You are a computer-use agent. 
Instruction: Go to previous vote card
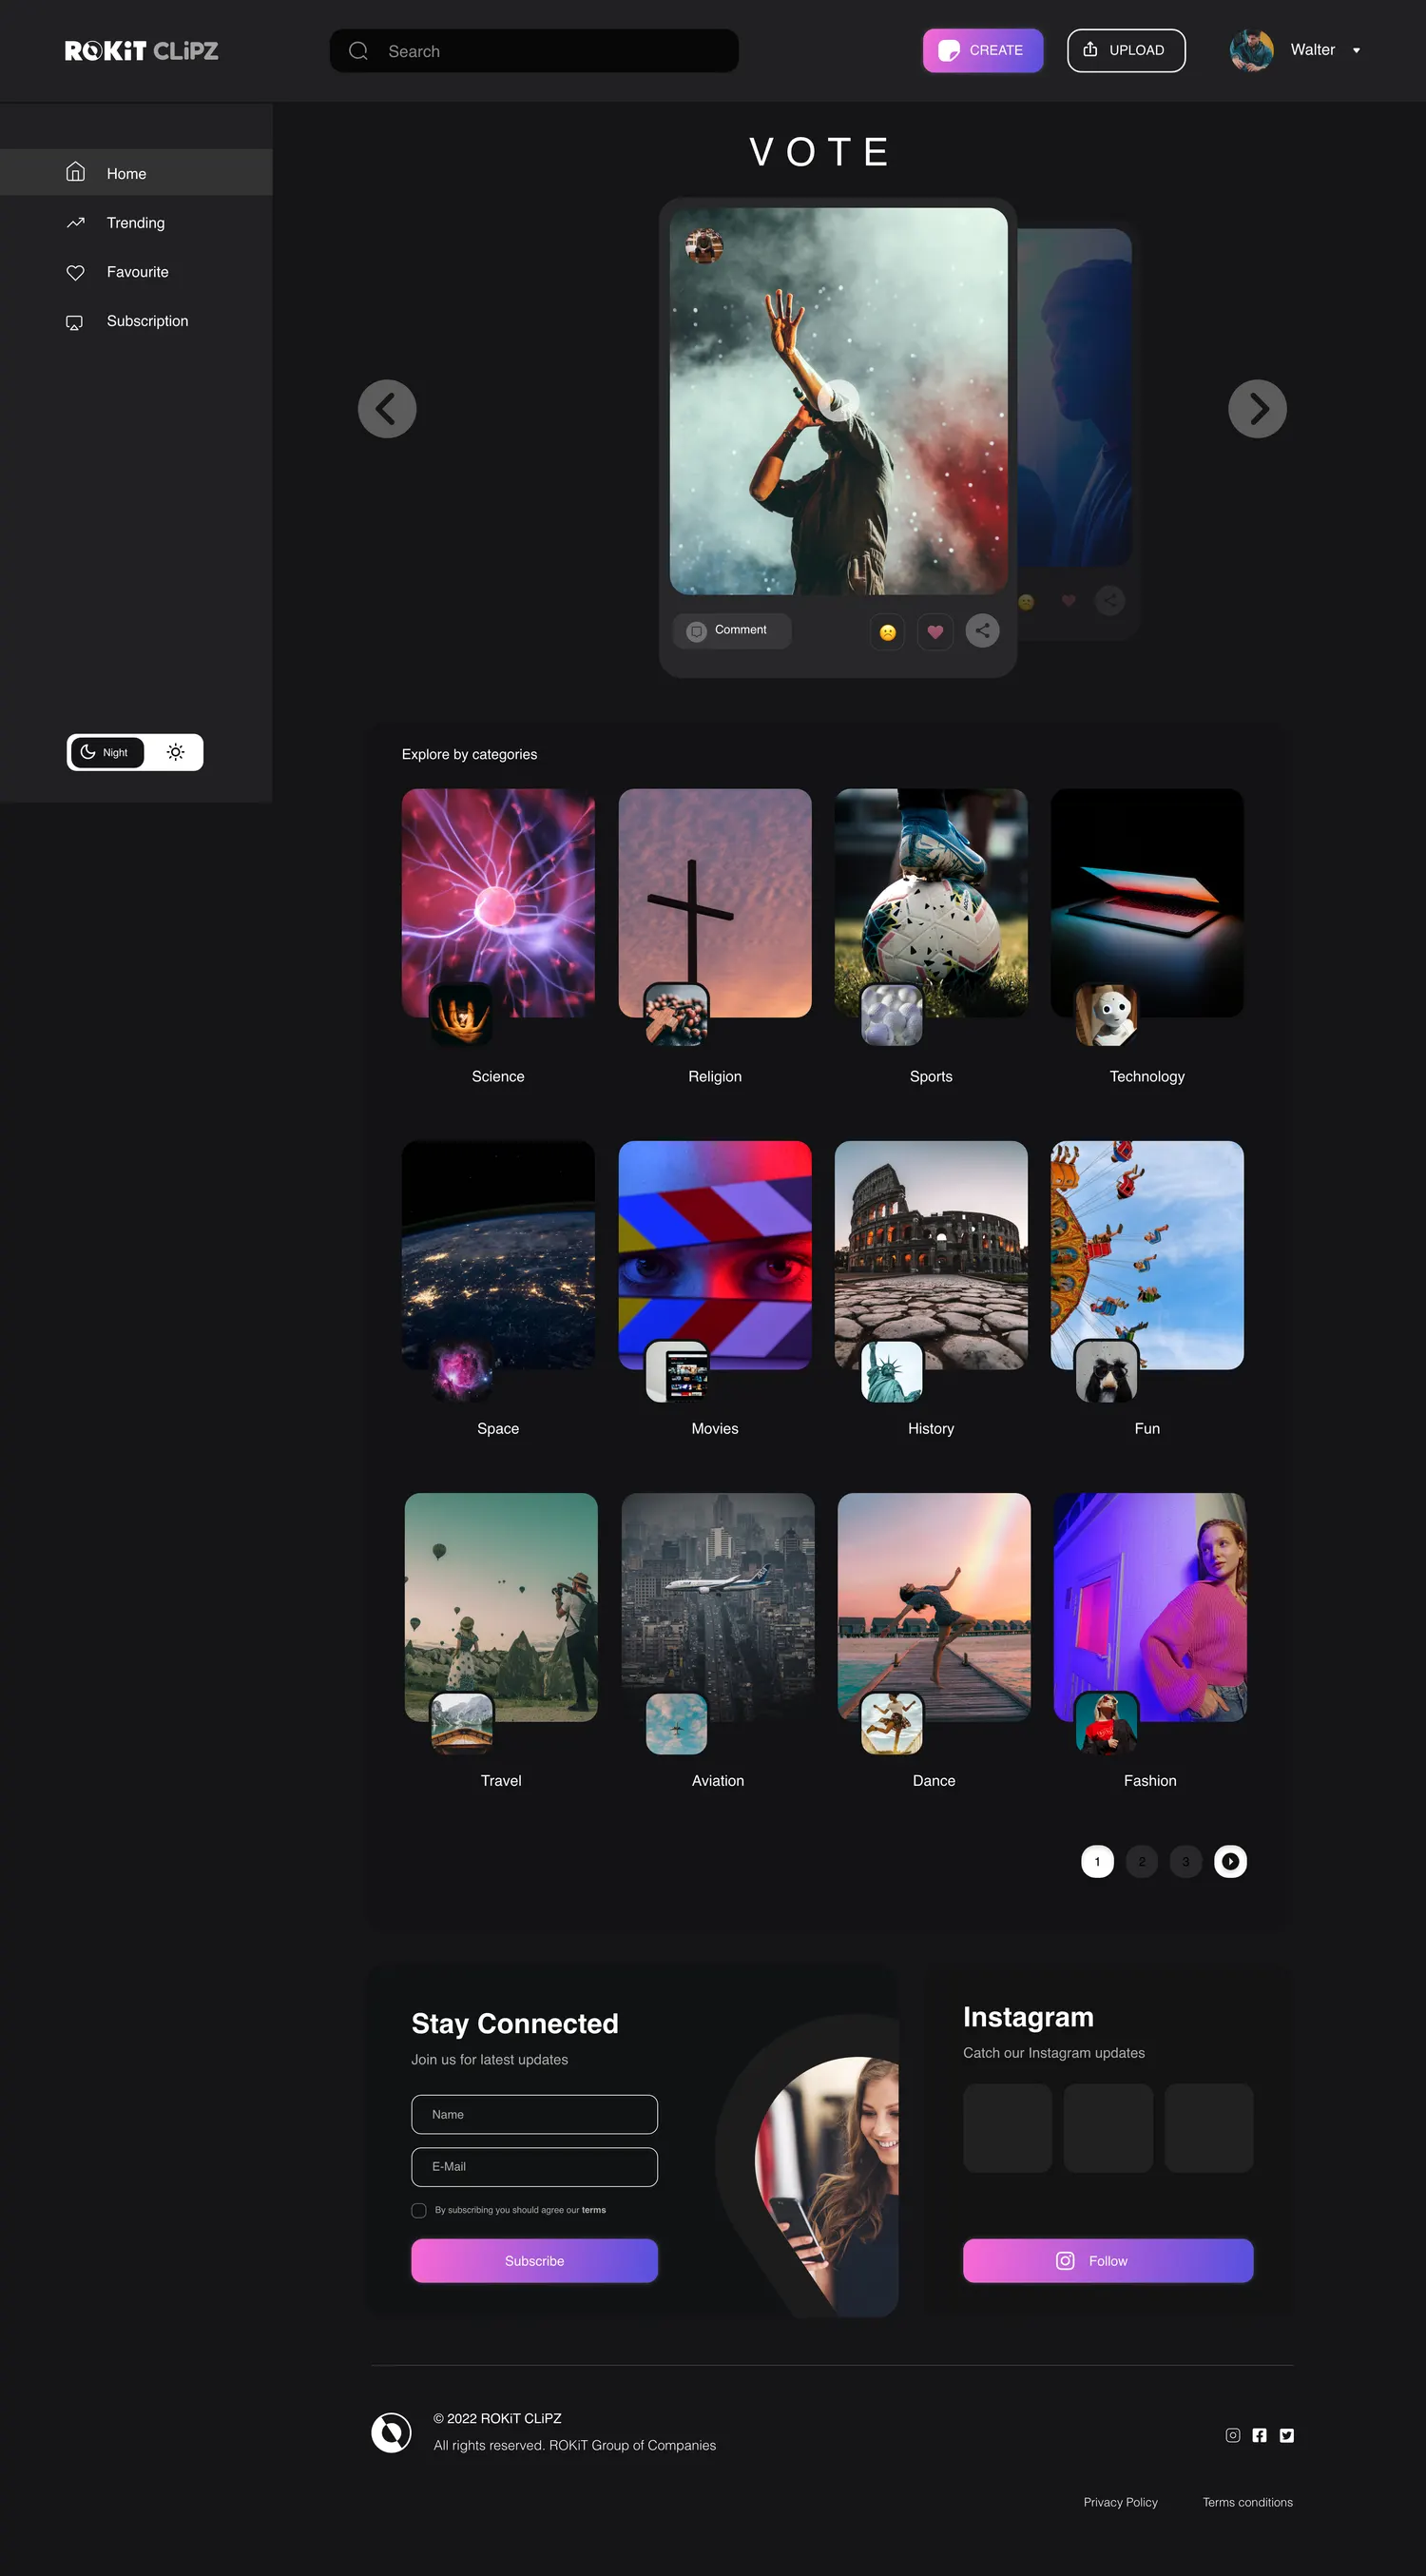click(387, 409)
